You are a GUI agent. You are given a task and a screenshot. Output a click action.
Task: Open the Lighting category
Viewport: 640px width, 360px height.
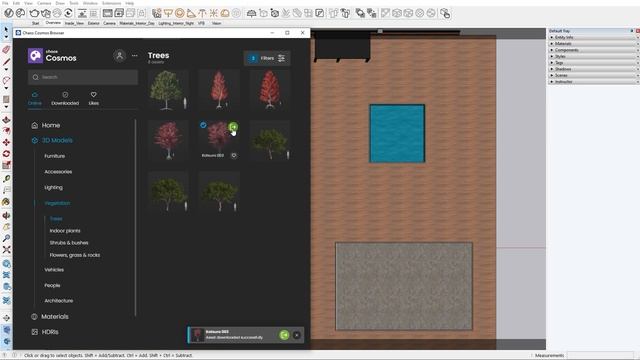[53, 187]
